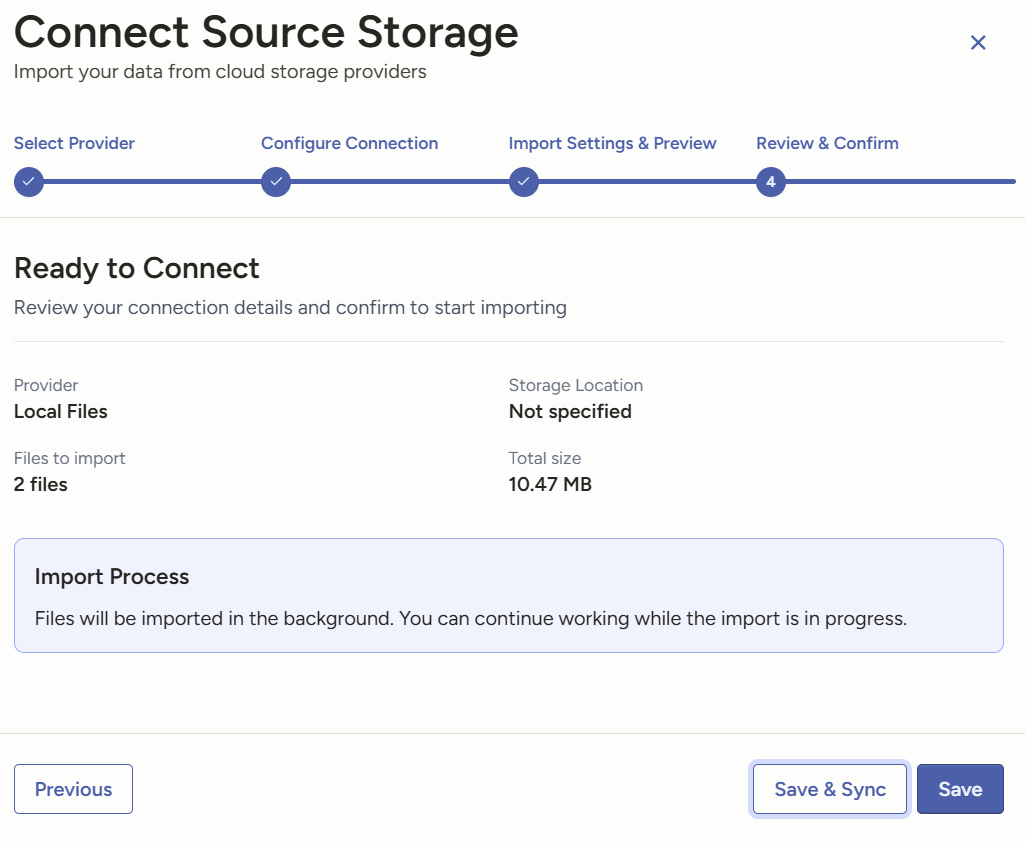The height and width of the screenshot is (843, 1025).
Task: Click the Configure Connection step checkmark circle
Action: click(276, 182)
